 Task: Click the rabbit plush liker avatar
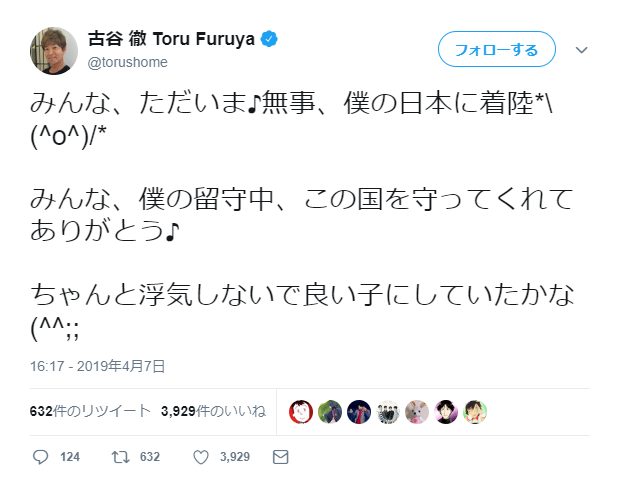click(x=417, y=412)
